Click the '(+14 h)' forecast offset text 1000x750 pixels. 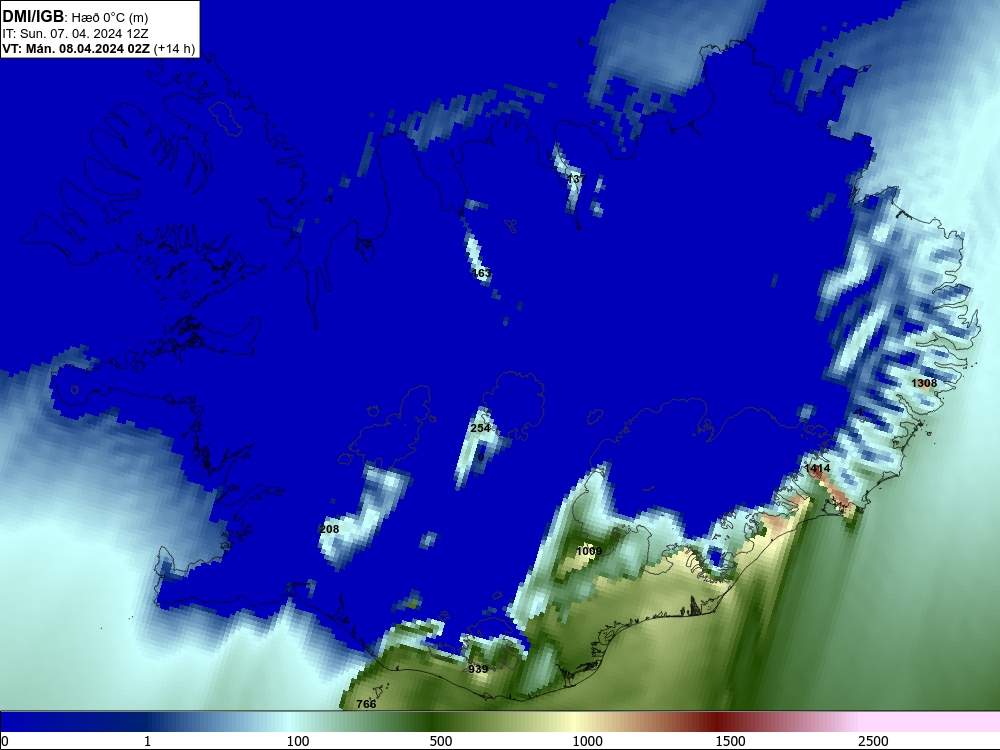(174, 48)
